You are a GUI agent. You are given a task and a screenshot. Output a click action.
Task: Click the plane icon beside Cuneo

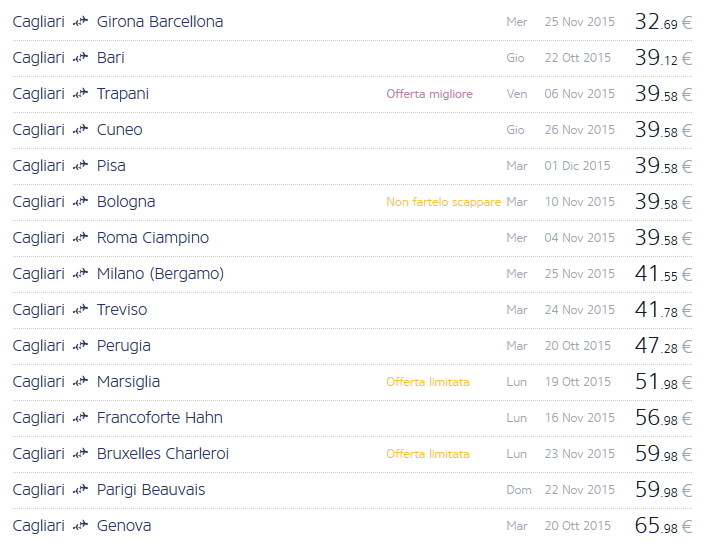(x=81, y=130)
